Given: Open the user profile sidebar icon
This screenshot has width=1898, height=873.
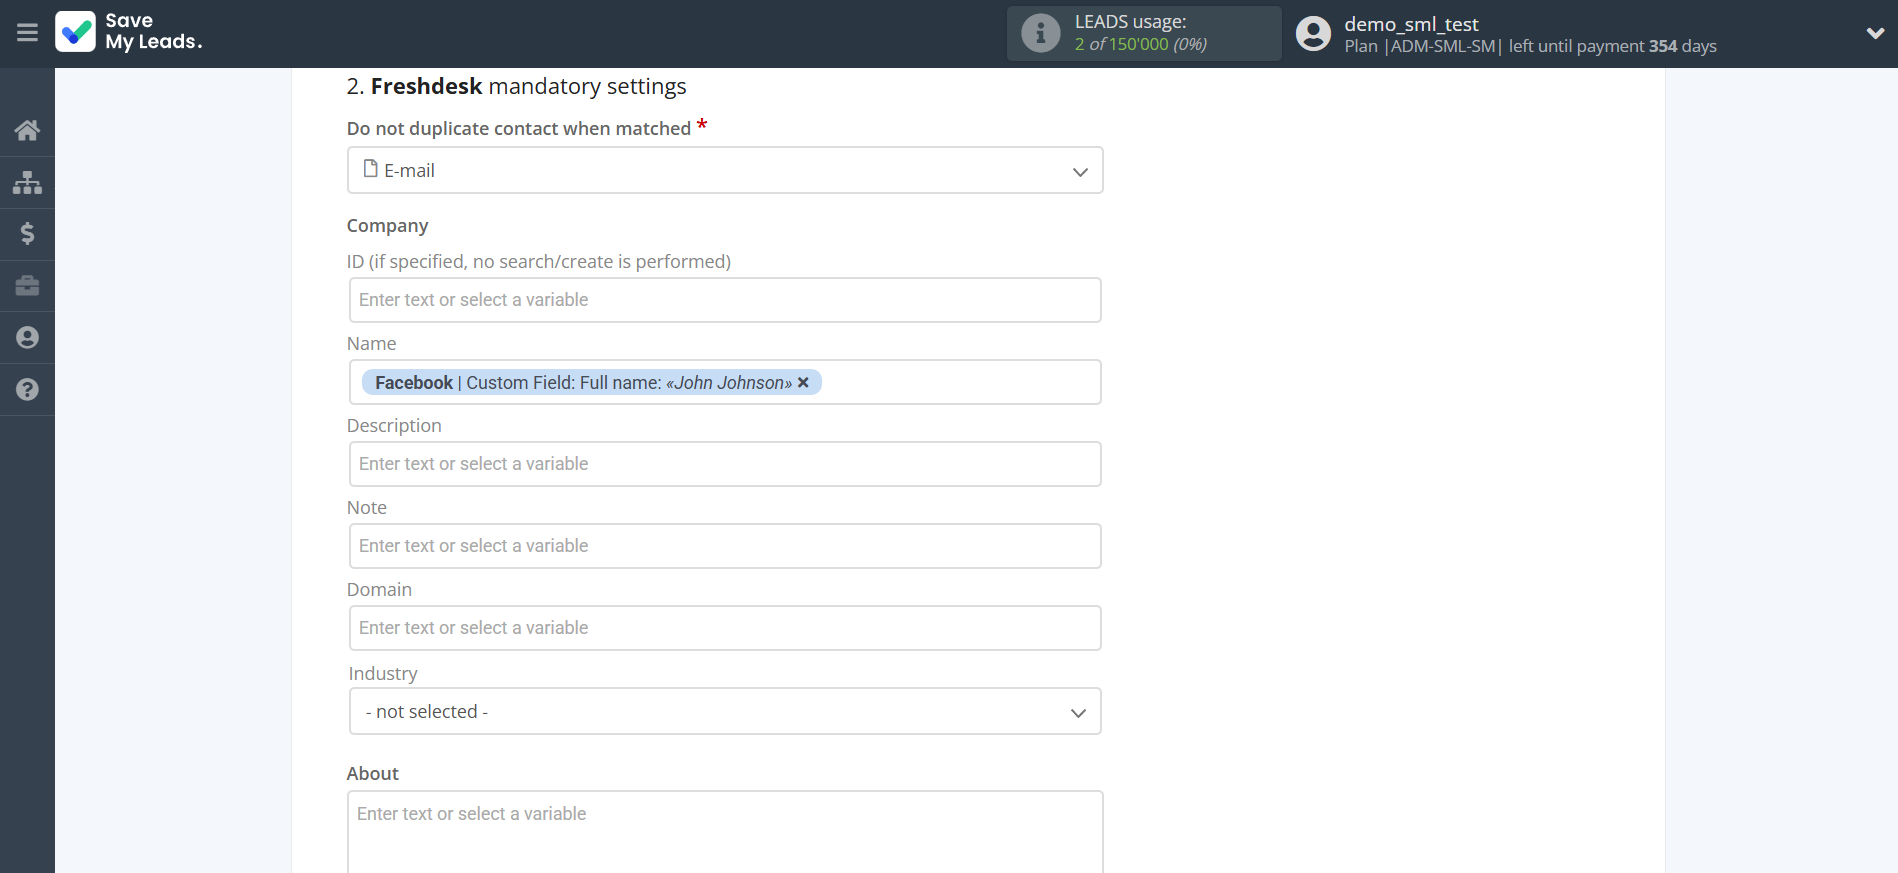Looking at the screenshot, I should (27, 338).
